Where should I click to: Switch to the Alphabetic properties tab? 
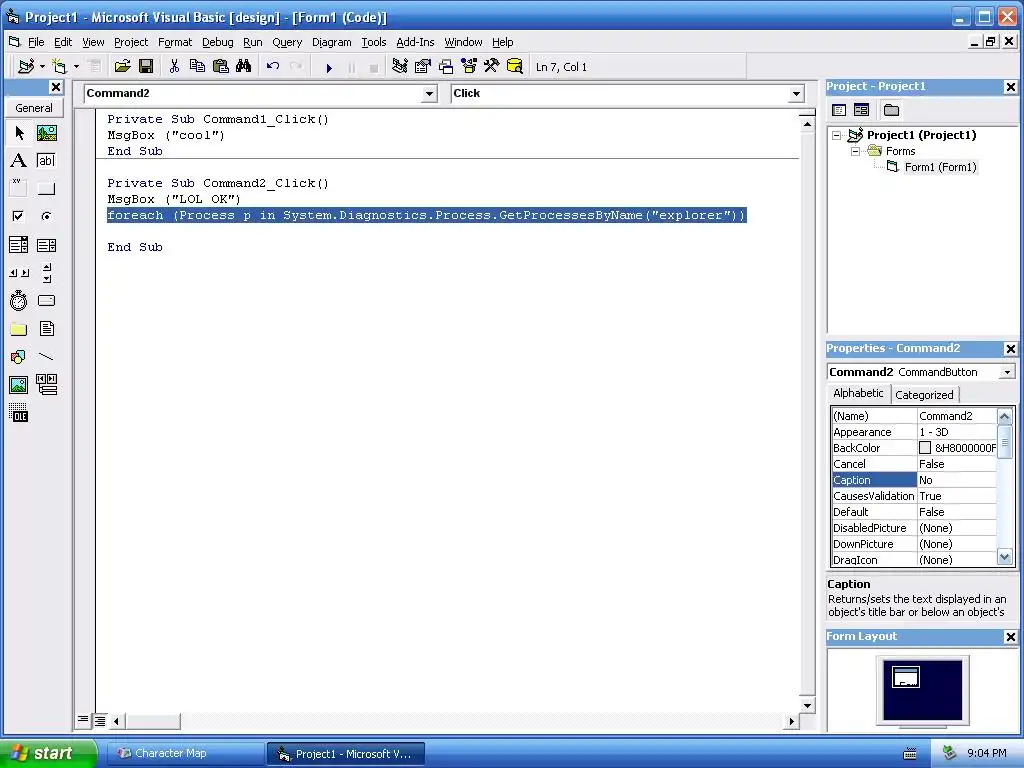pos(858,393)
